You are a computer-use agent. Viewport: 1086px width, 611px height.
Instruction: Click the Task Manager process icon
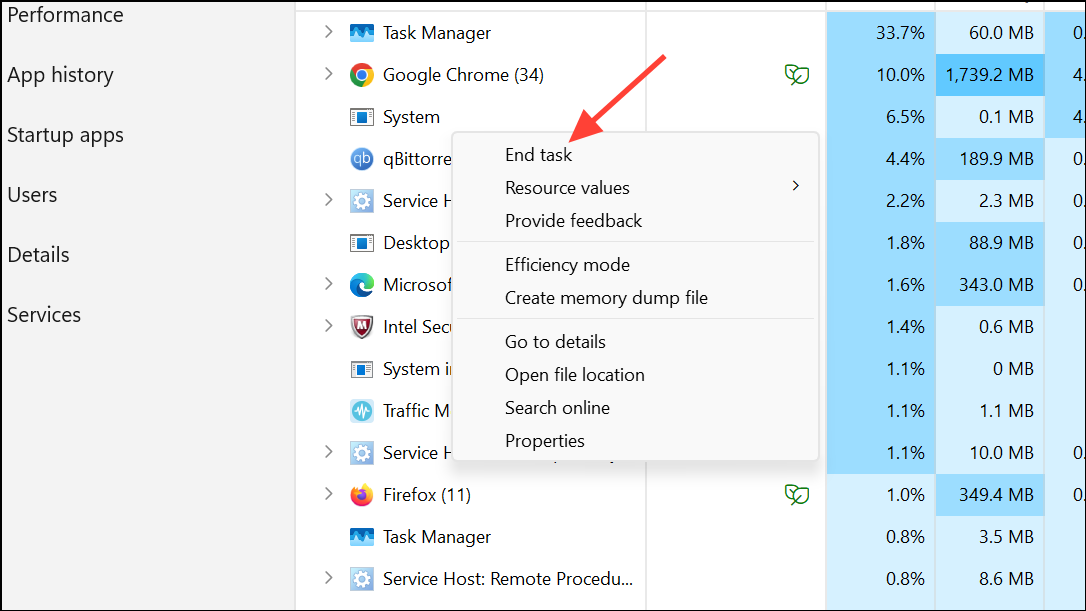[x=361, y=32]
